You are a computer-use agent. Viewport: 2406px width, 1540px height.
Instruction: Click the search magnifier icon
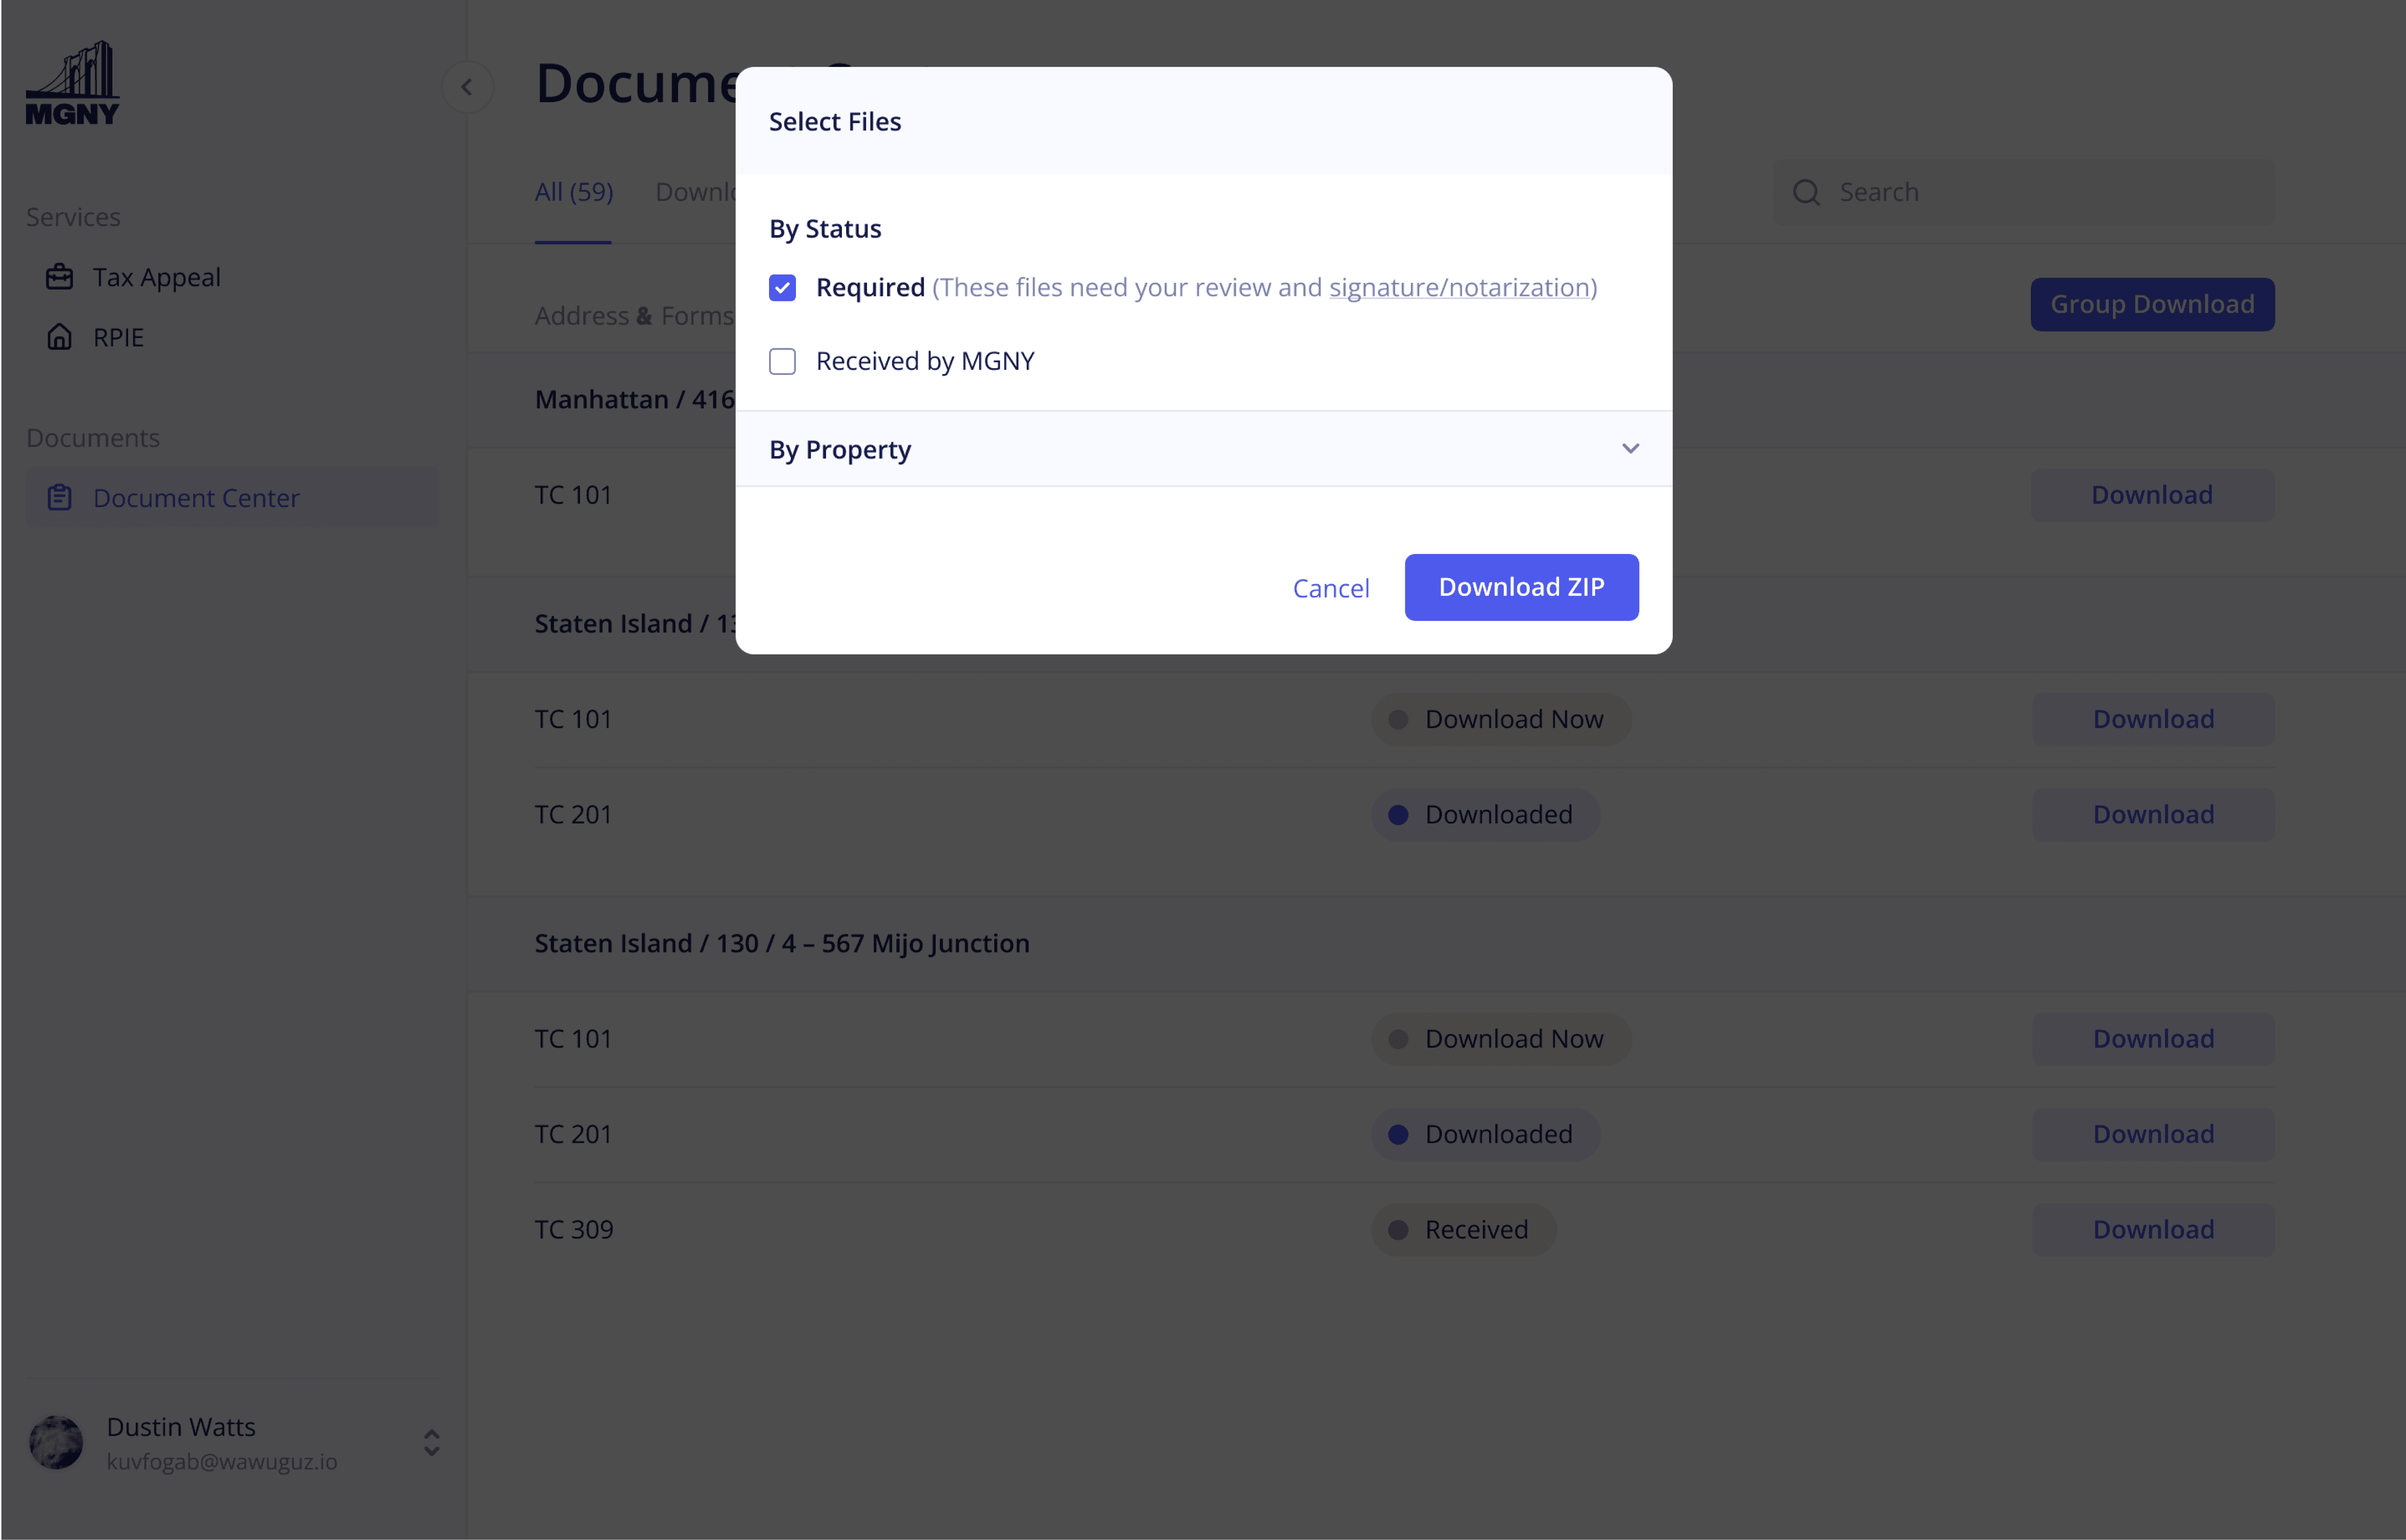click(x=1806, y=192)
